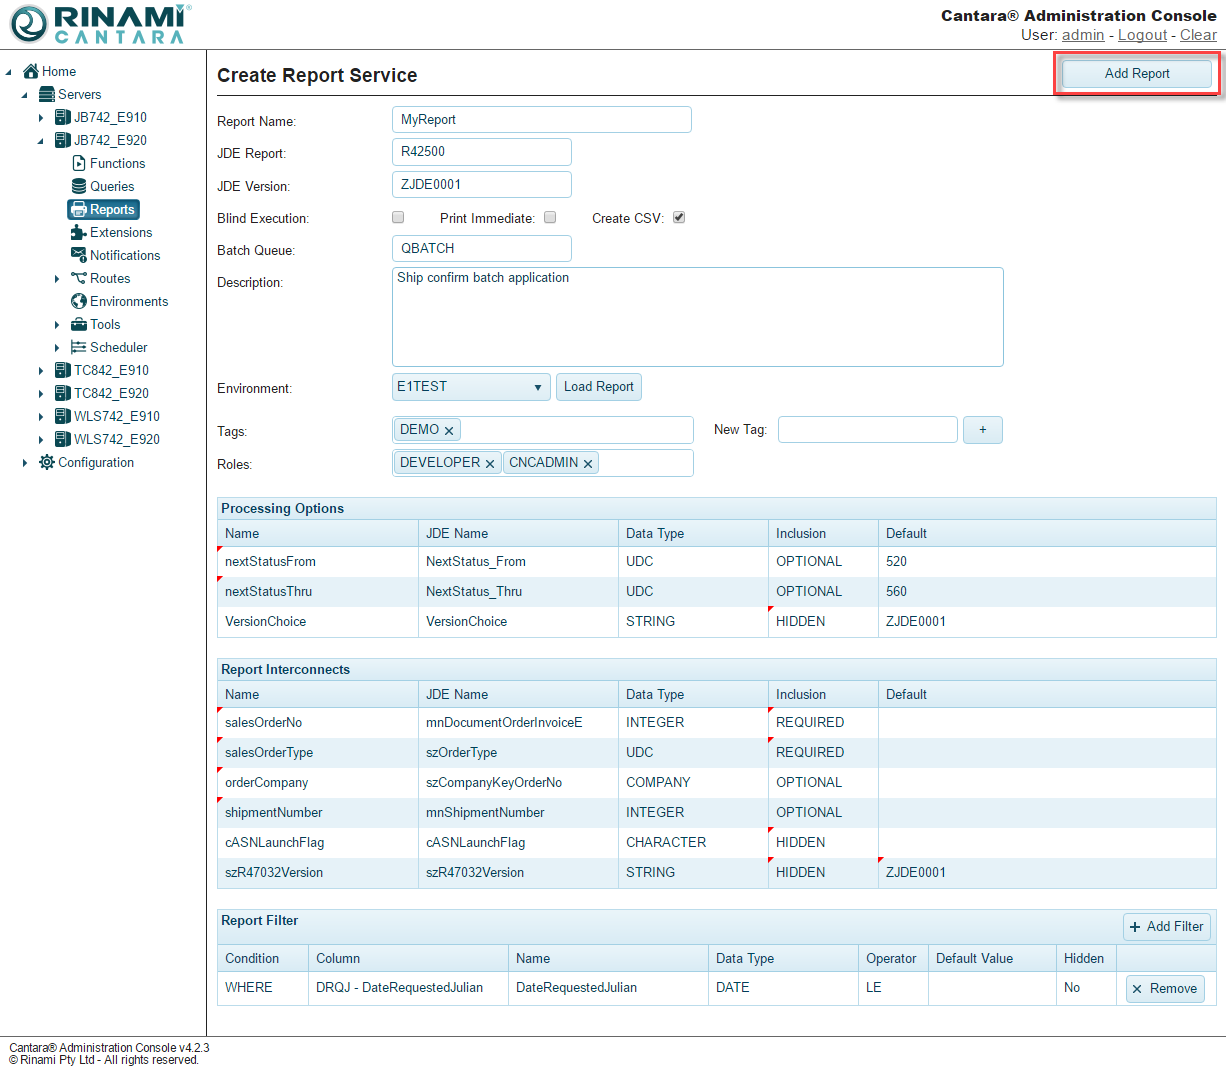Click the Configuration gear icon
The height and width of the screenshot is (1086, 1226).
(47, 462)
